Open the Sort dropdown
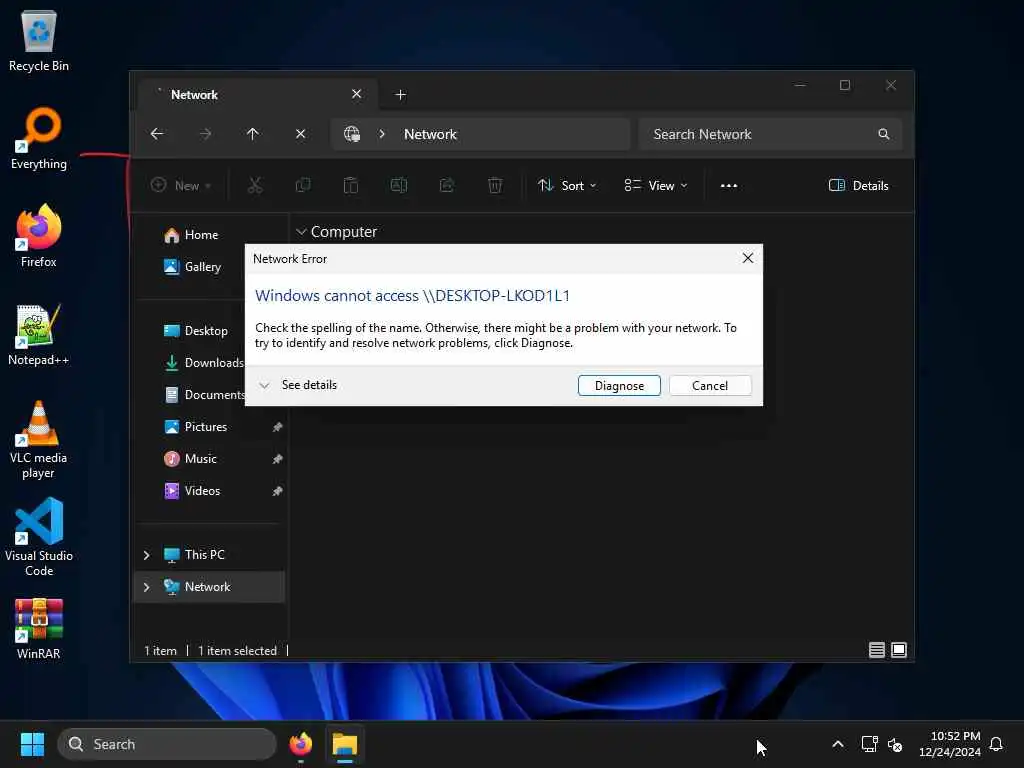1024x768 pixels. (x=567, y=185)
